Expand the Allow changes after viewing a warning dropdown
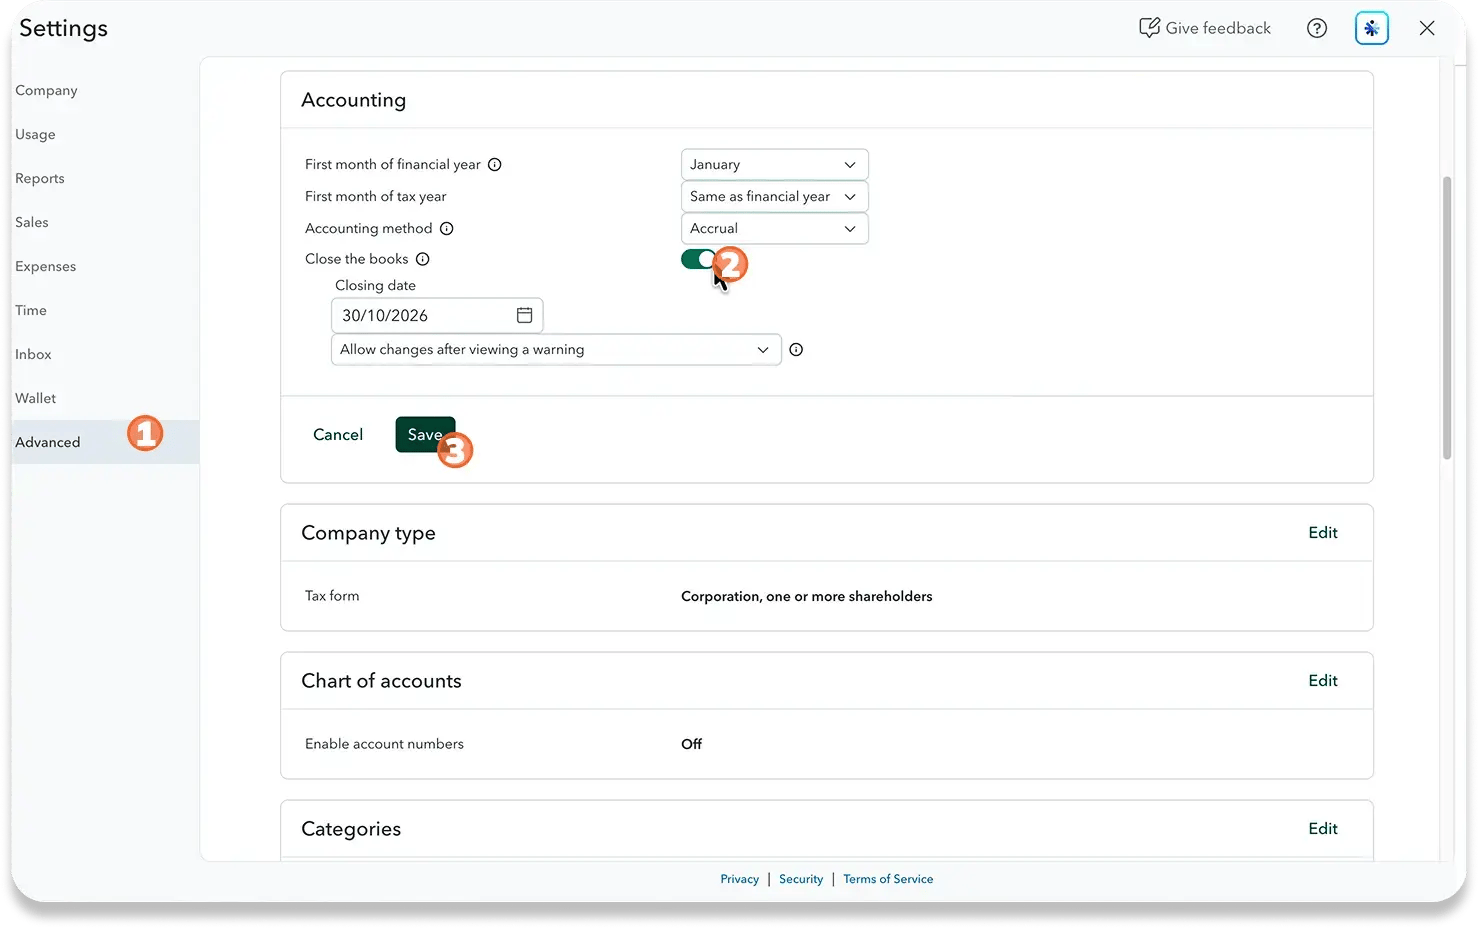The height and width of the screenshot is (929, 1479). 556,349
